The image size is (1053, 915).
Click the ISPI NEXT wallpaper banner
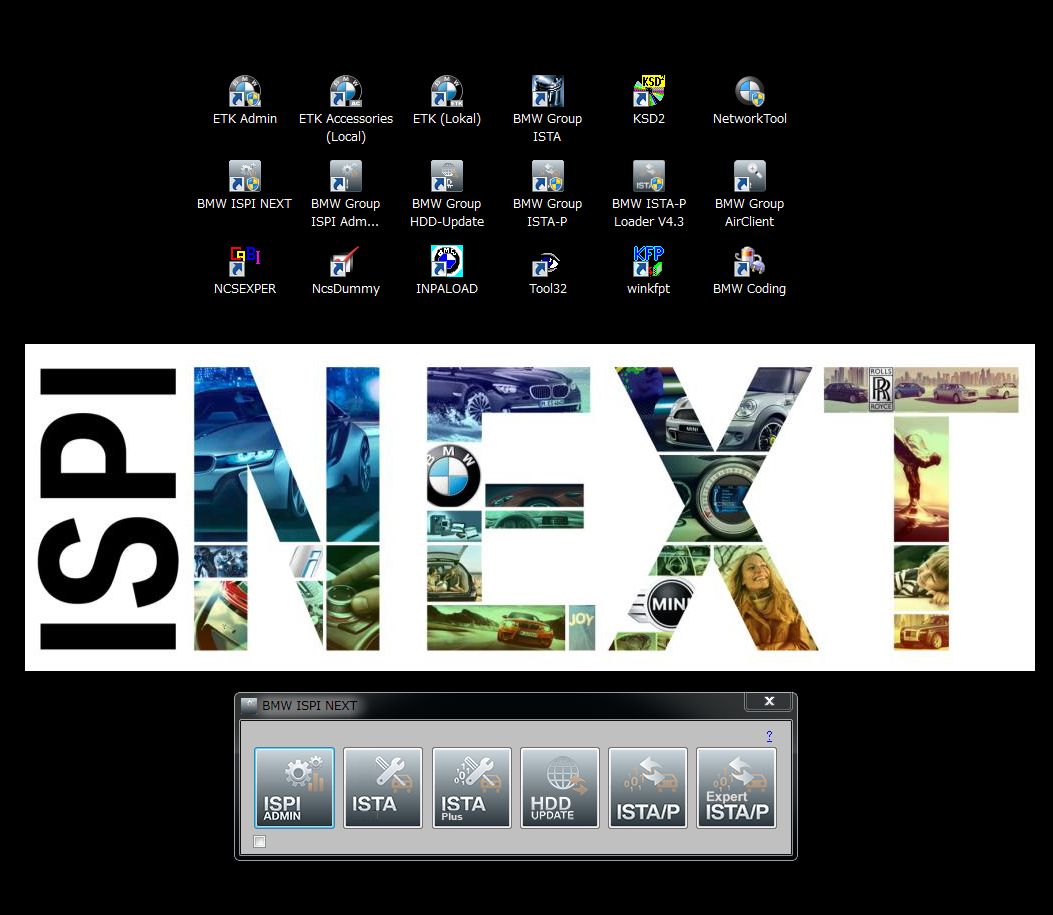pyautogui.click(x=530, y=508)
